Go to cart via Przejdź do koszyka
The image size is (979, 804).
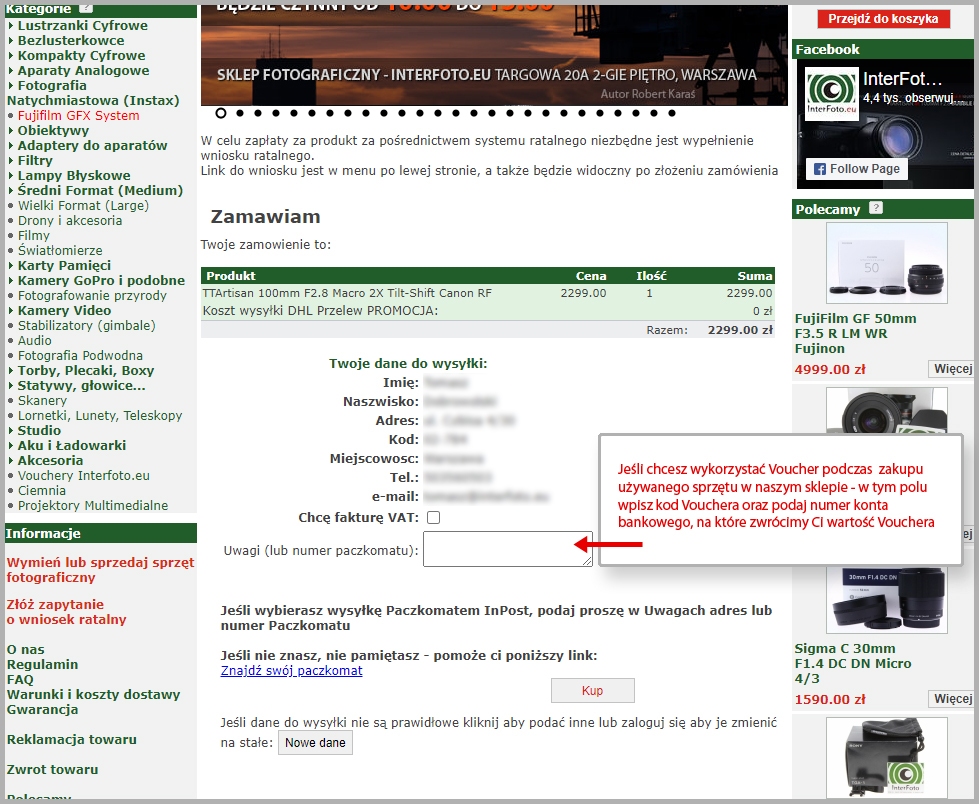[x=883, y=19]
